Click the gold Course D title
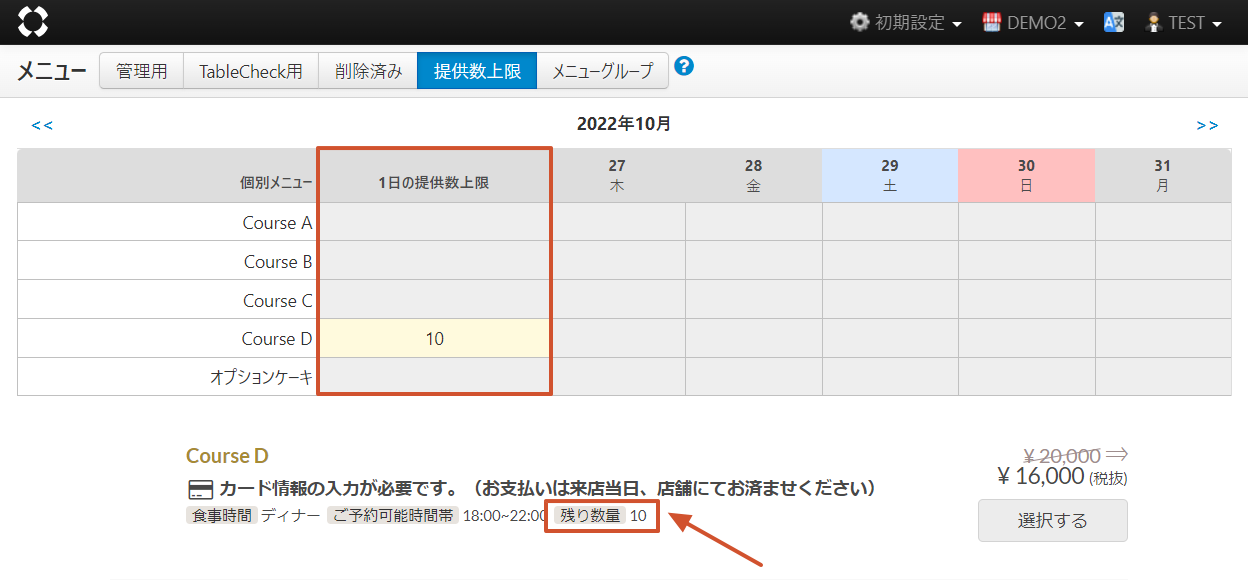The image size is (1248, 580). (227, 456)
